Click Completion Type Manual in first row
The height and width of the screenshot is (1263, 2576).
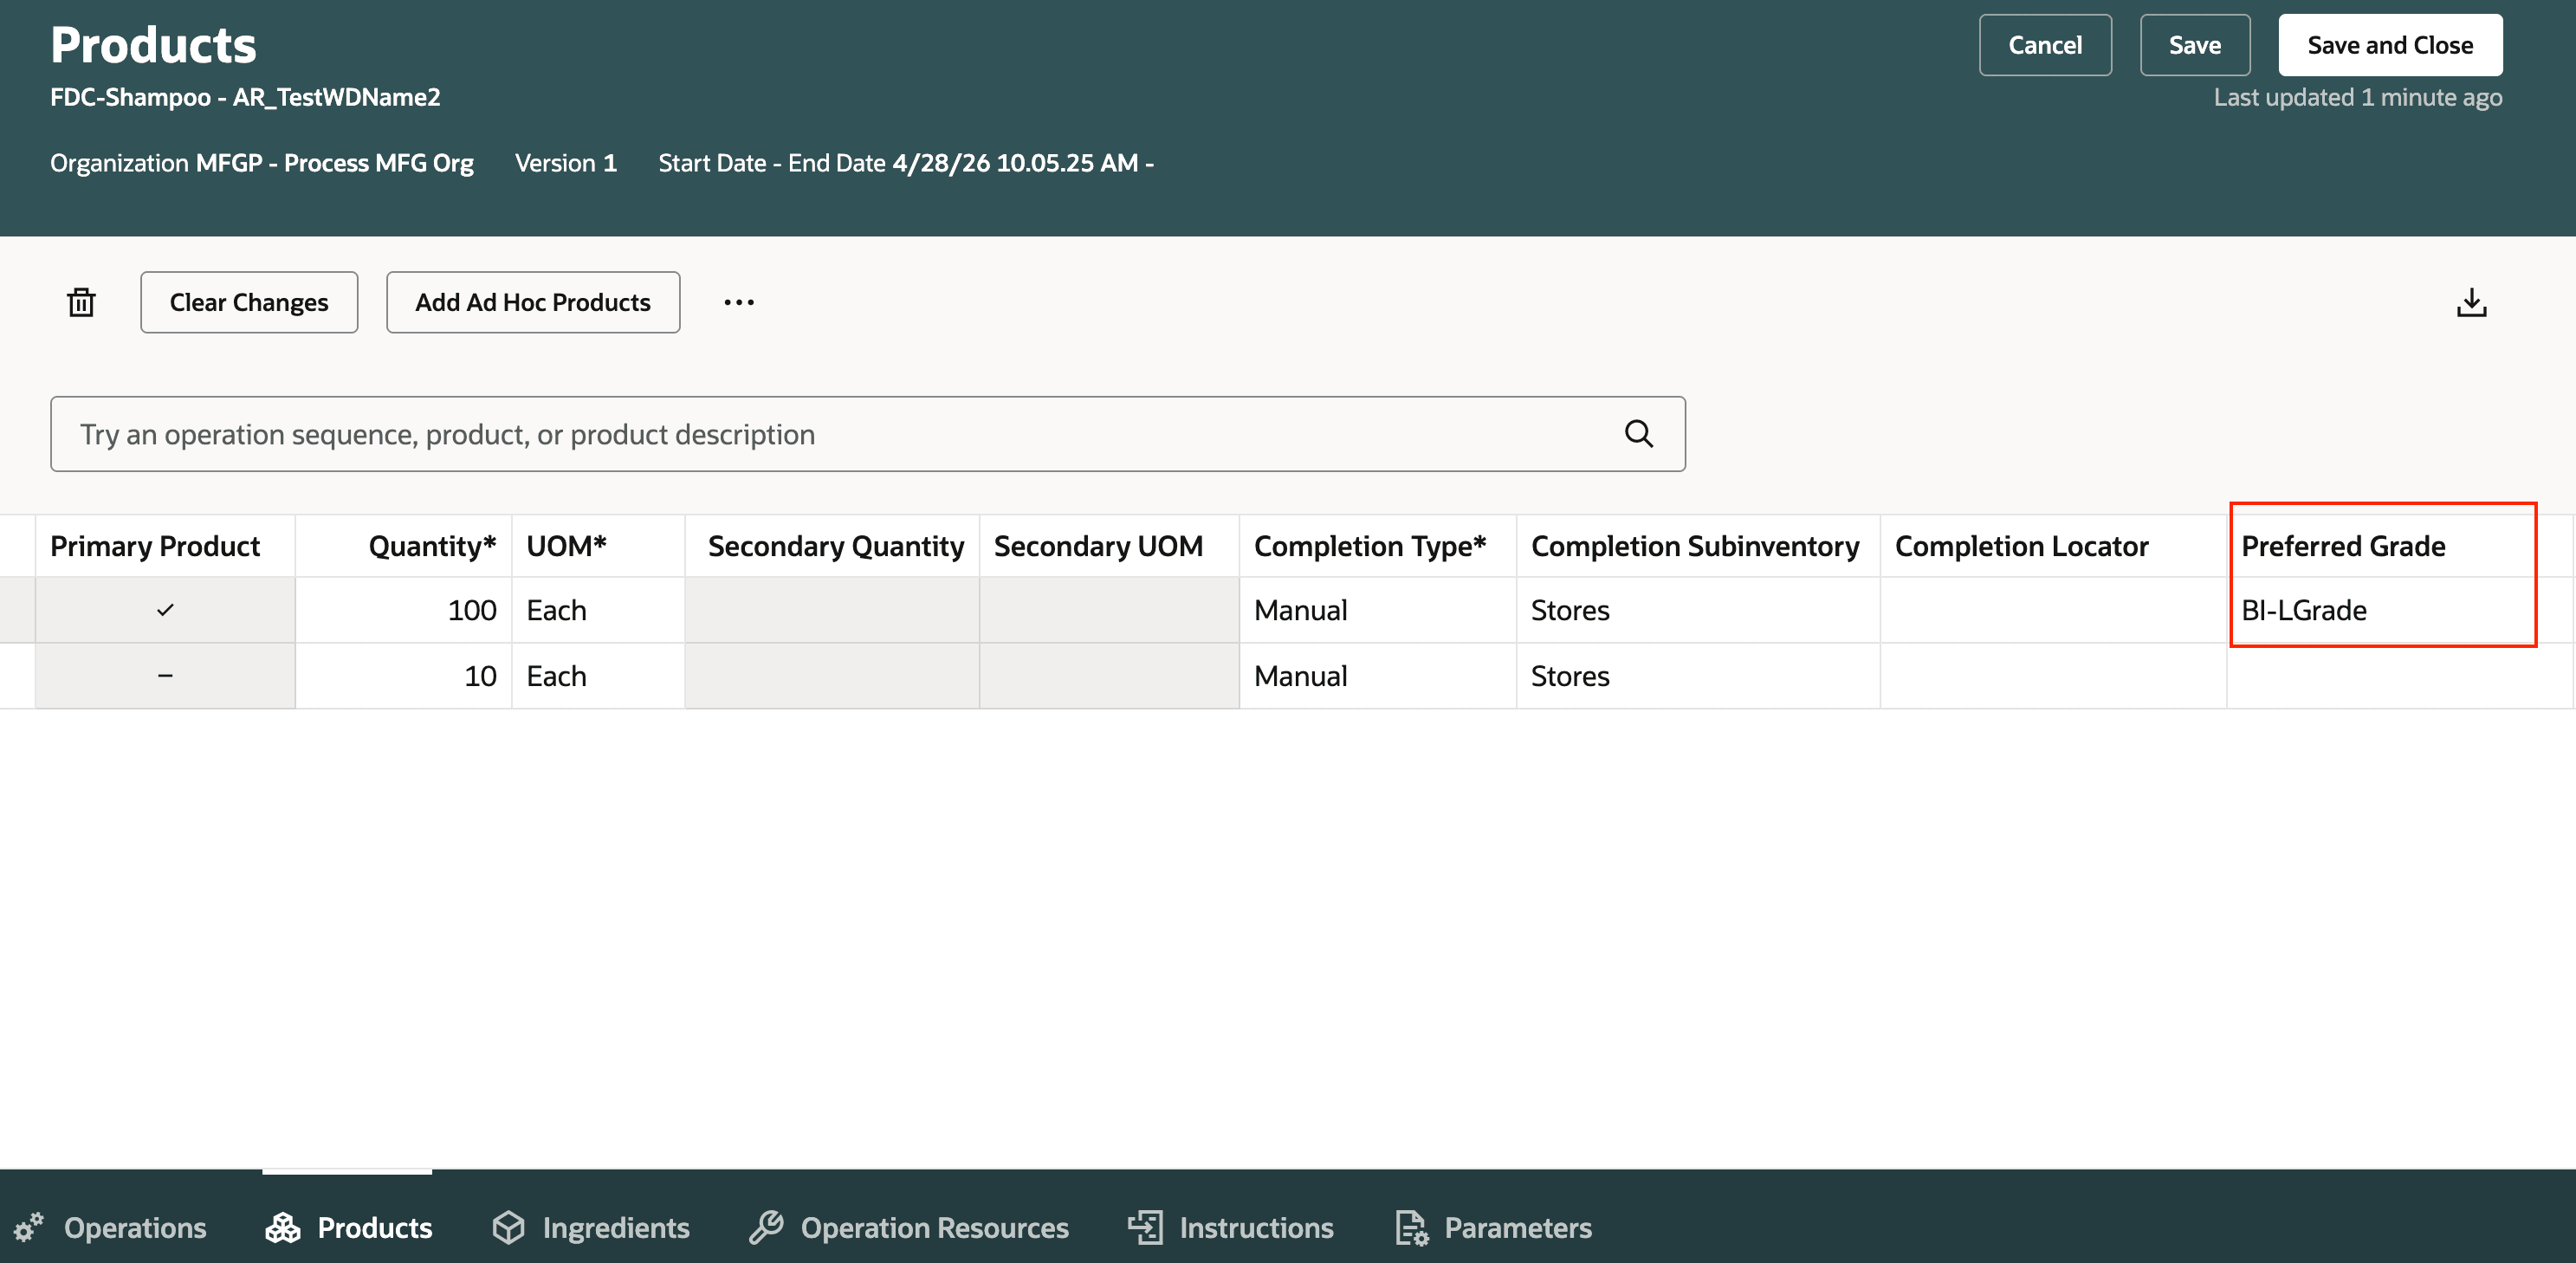click(x=1378, y=610)
